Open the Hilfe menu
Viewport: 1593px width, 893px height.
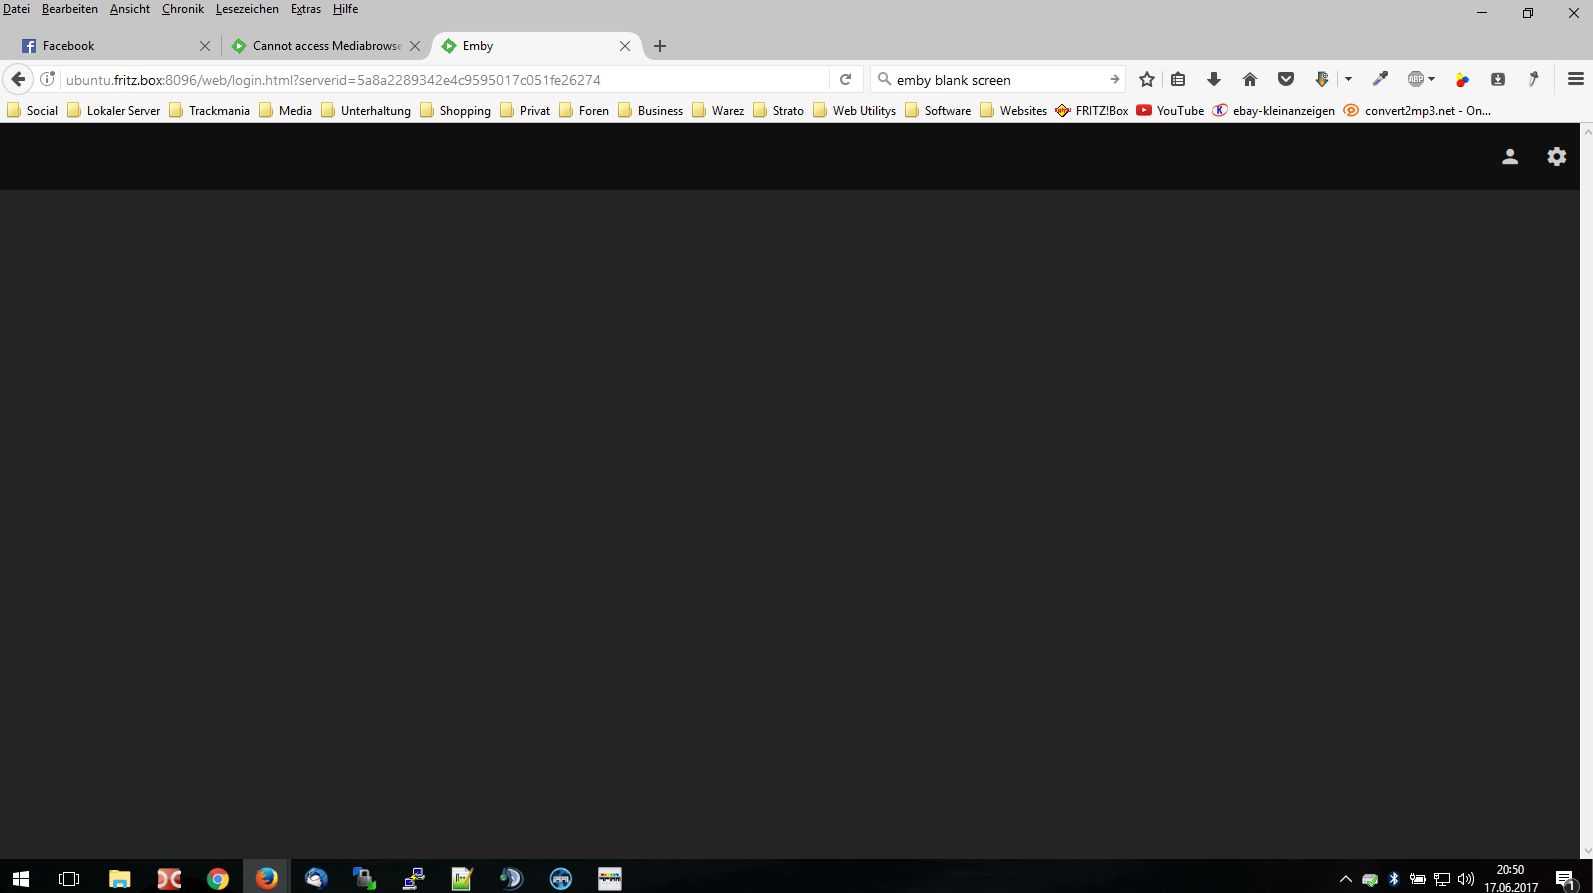coord(345,9)
